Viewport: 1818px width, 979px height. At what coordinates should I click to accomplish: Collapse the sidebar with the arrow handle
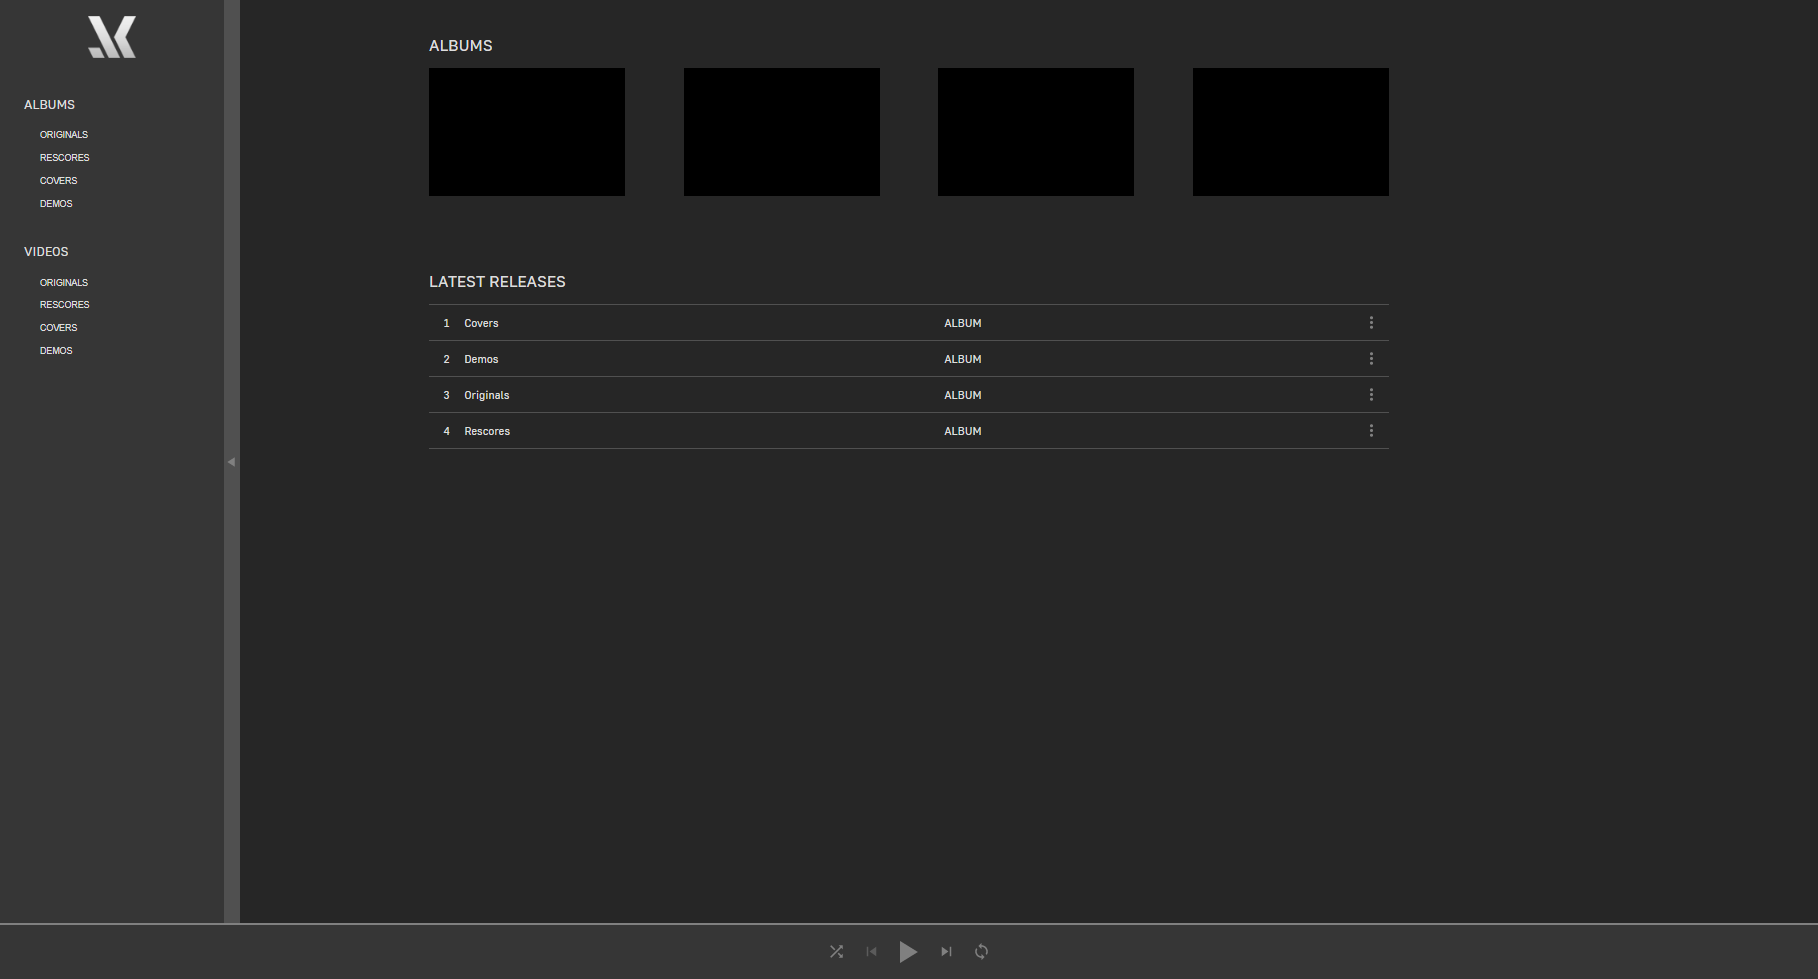pos(232,462)
